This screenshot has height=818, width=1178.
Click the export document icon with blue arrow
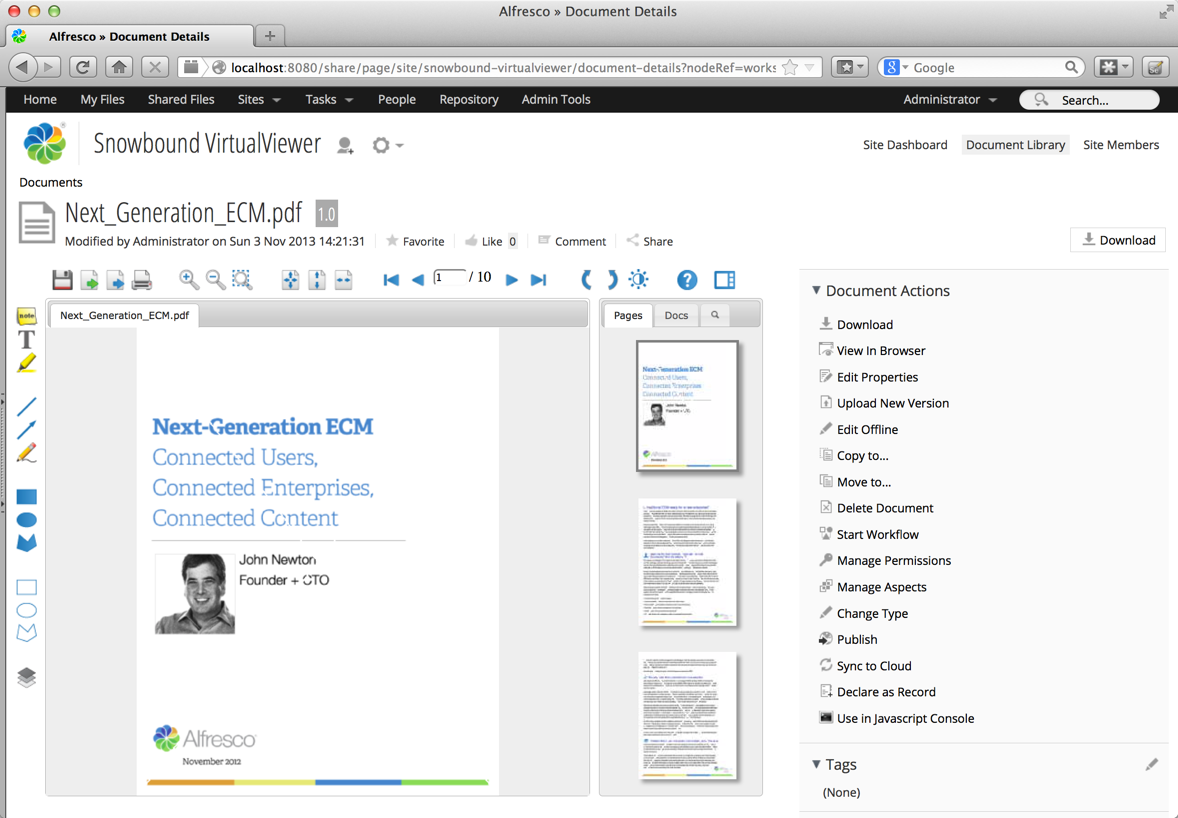(116, 280)
